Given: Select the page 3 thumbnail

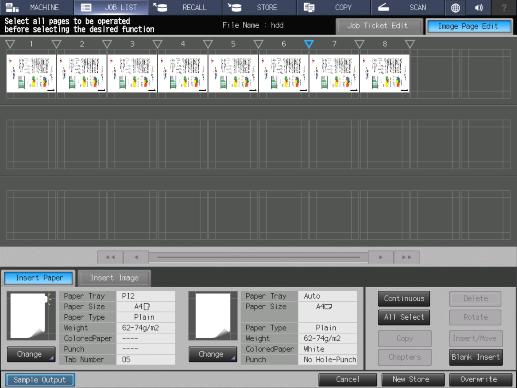Looking at the screenshot, I should click(x=132, y=73).
